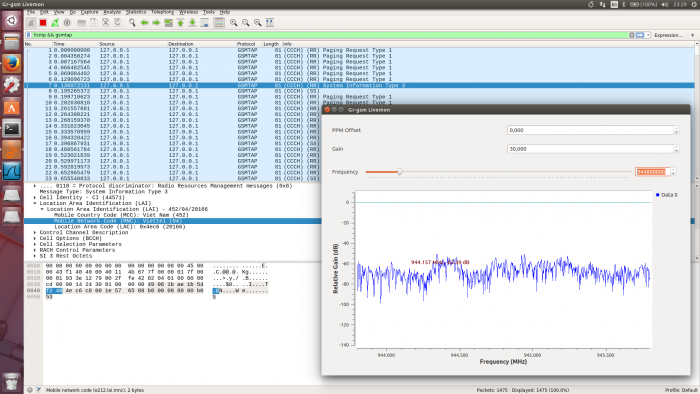Open the Statistics menu
This screenshot has height=394, width=700.
[x=136, y=12]
